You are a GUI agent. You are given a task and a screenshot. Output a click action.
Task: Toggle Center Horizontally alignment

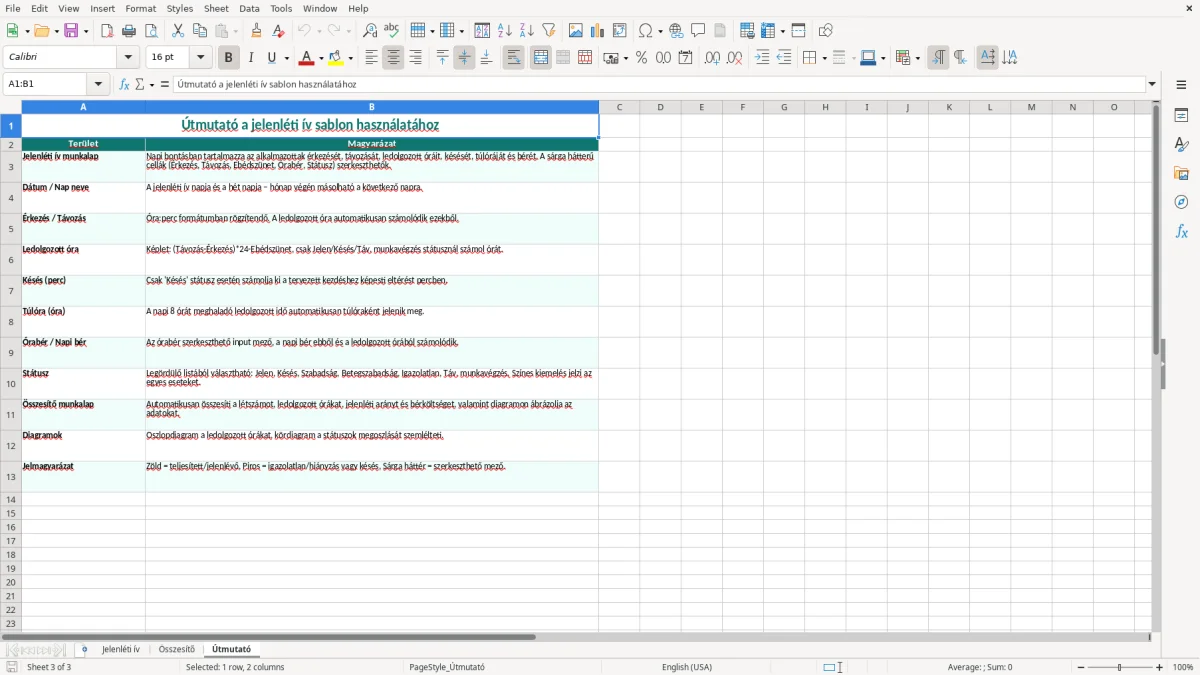tap(393, 58)
